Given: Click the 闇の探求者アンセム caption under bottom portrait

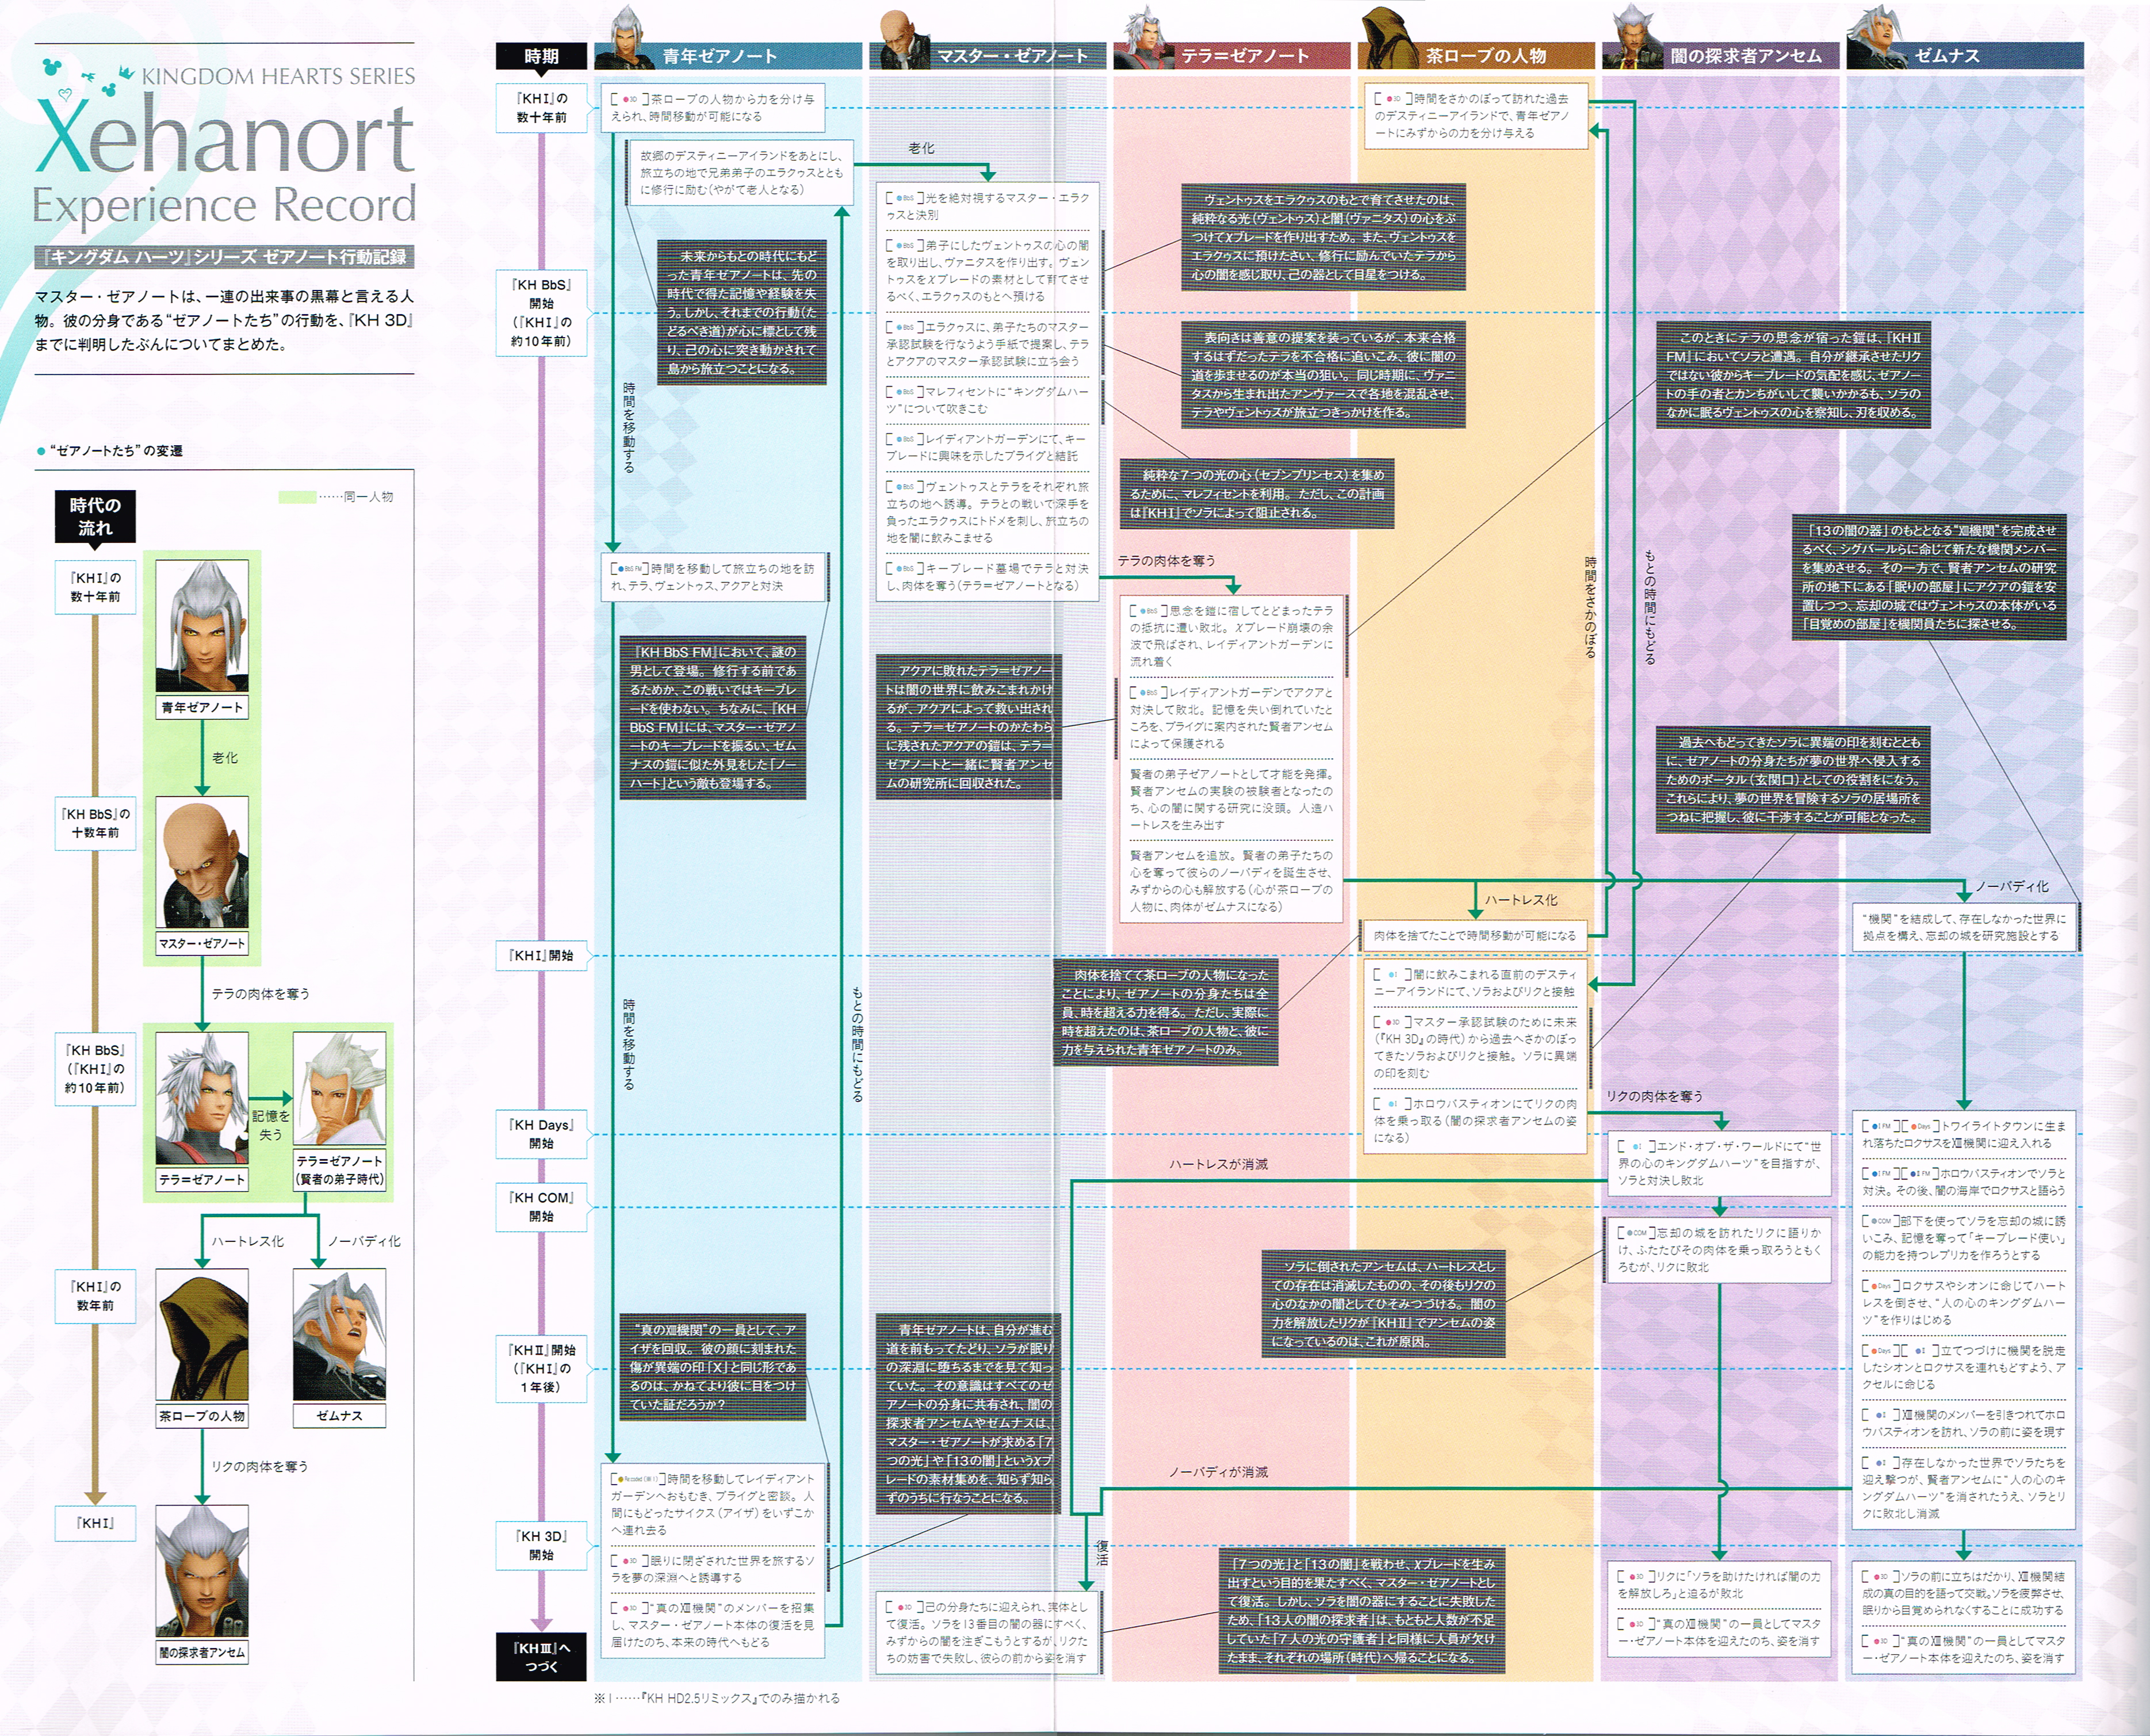Looking at the screenshot, I should coord(202,1652).
